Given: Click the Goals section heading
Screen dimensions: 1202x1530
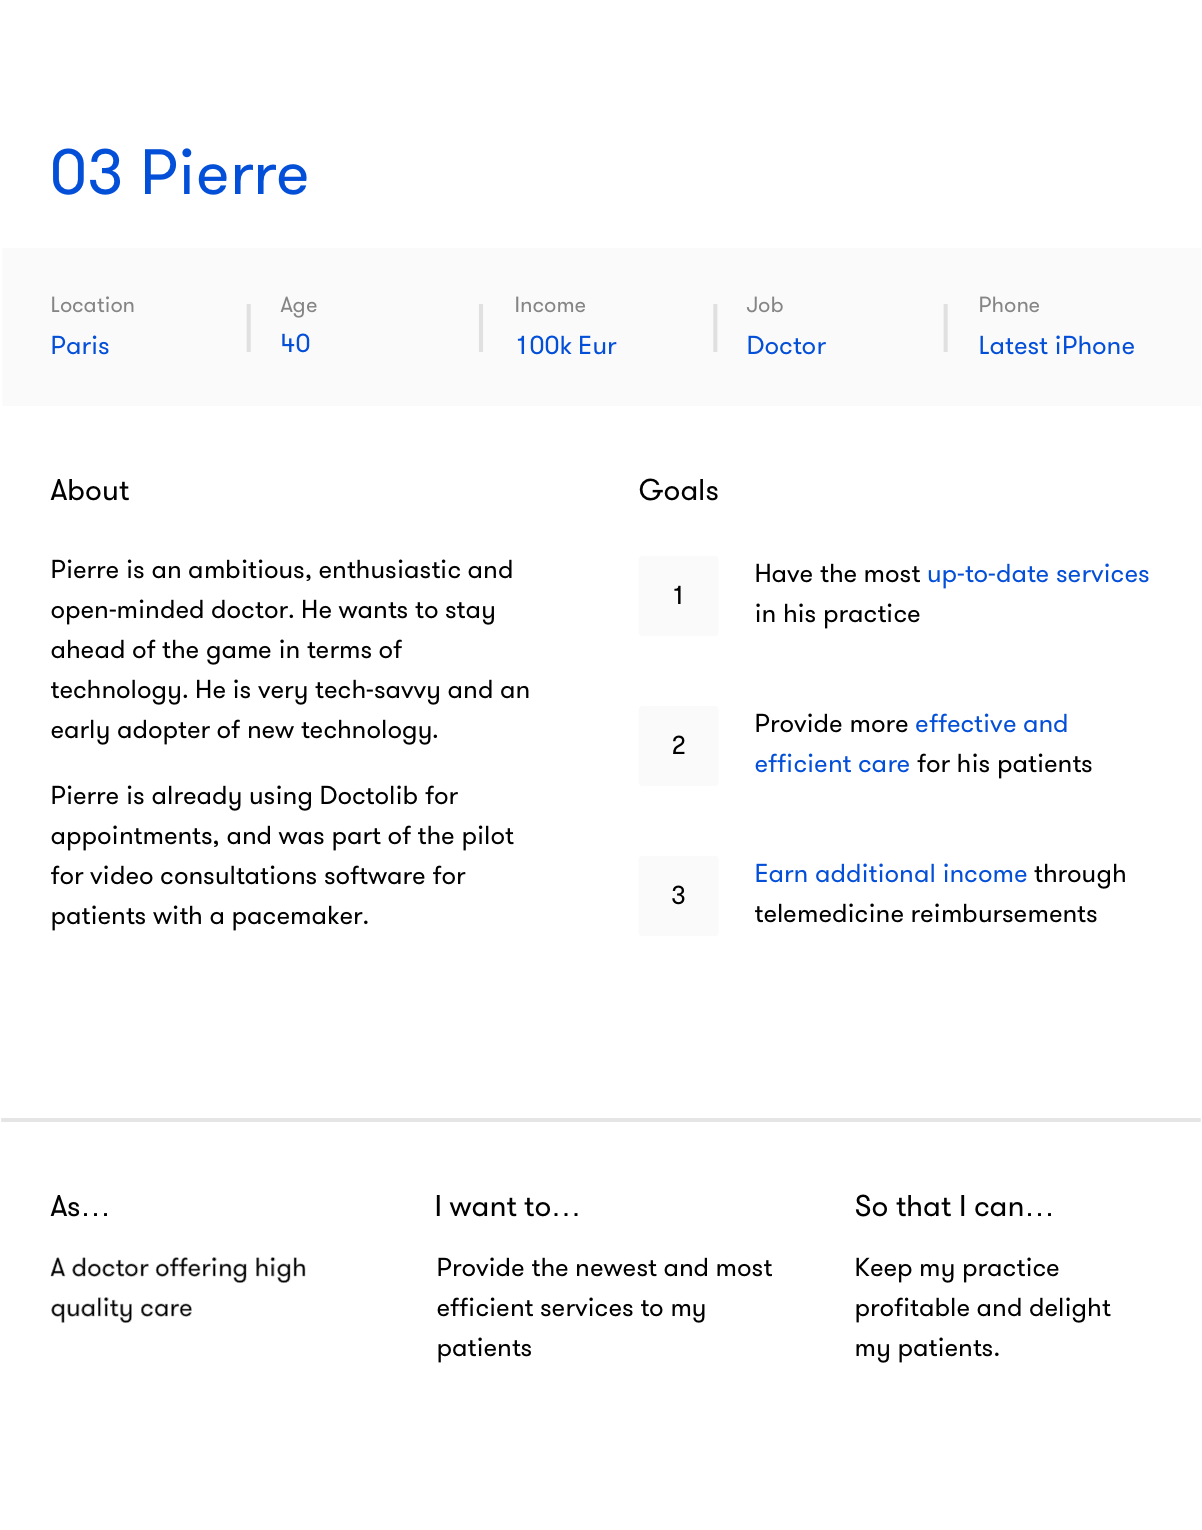Looking at the screenshot, I should pos(678,491).
